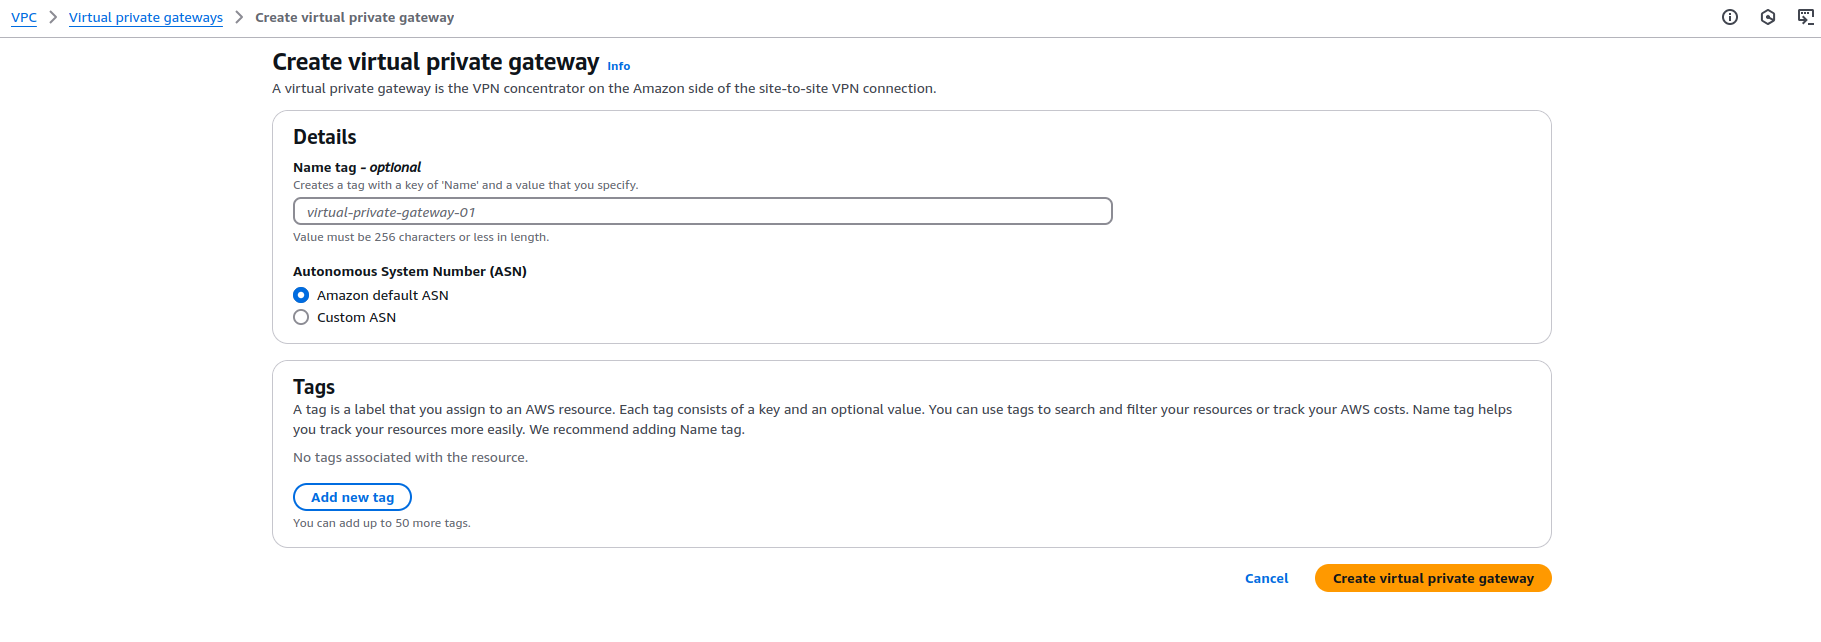Open the VPC dashboard from the breadcrumb
This screenshot has height=642, width=1821.
tap(24, 17)
